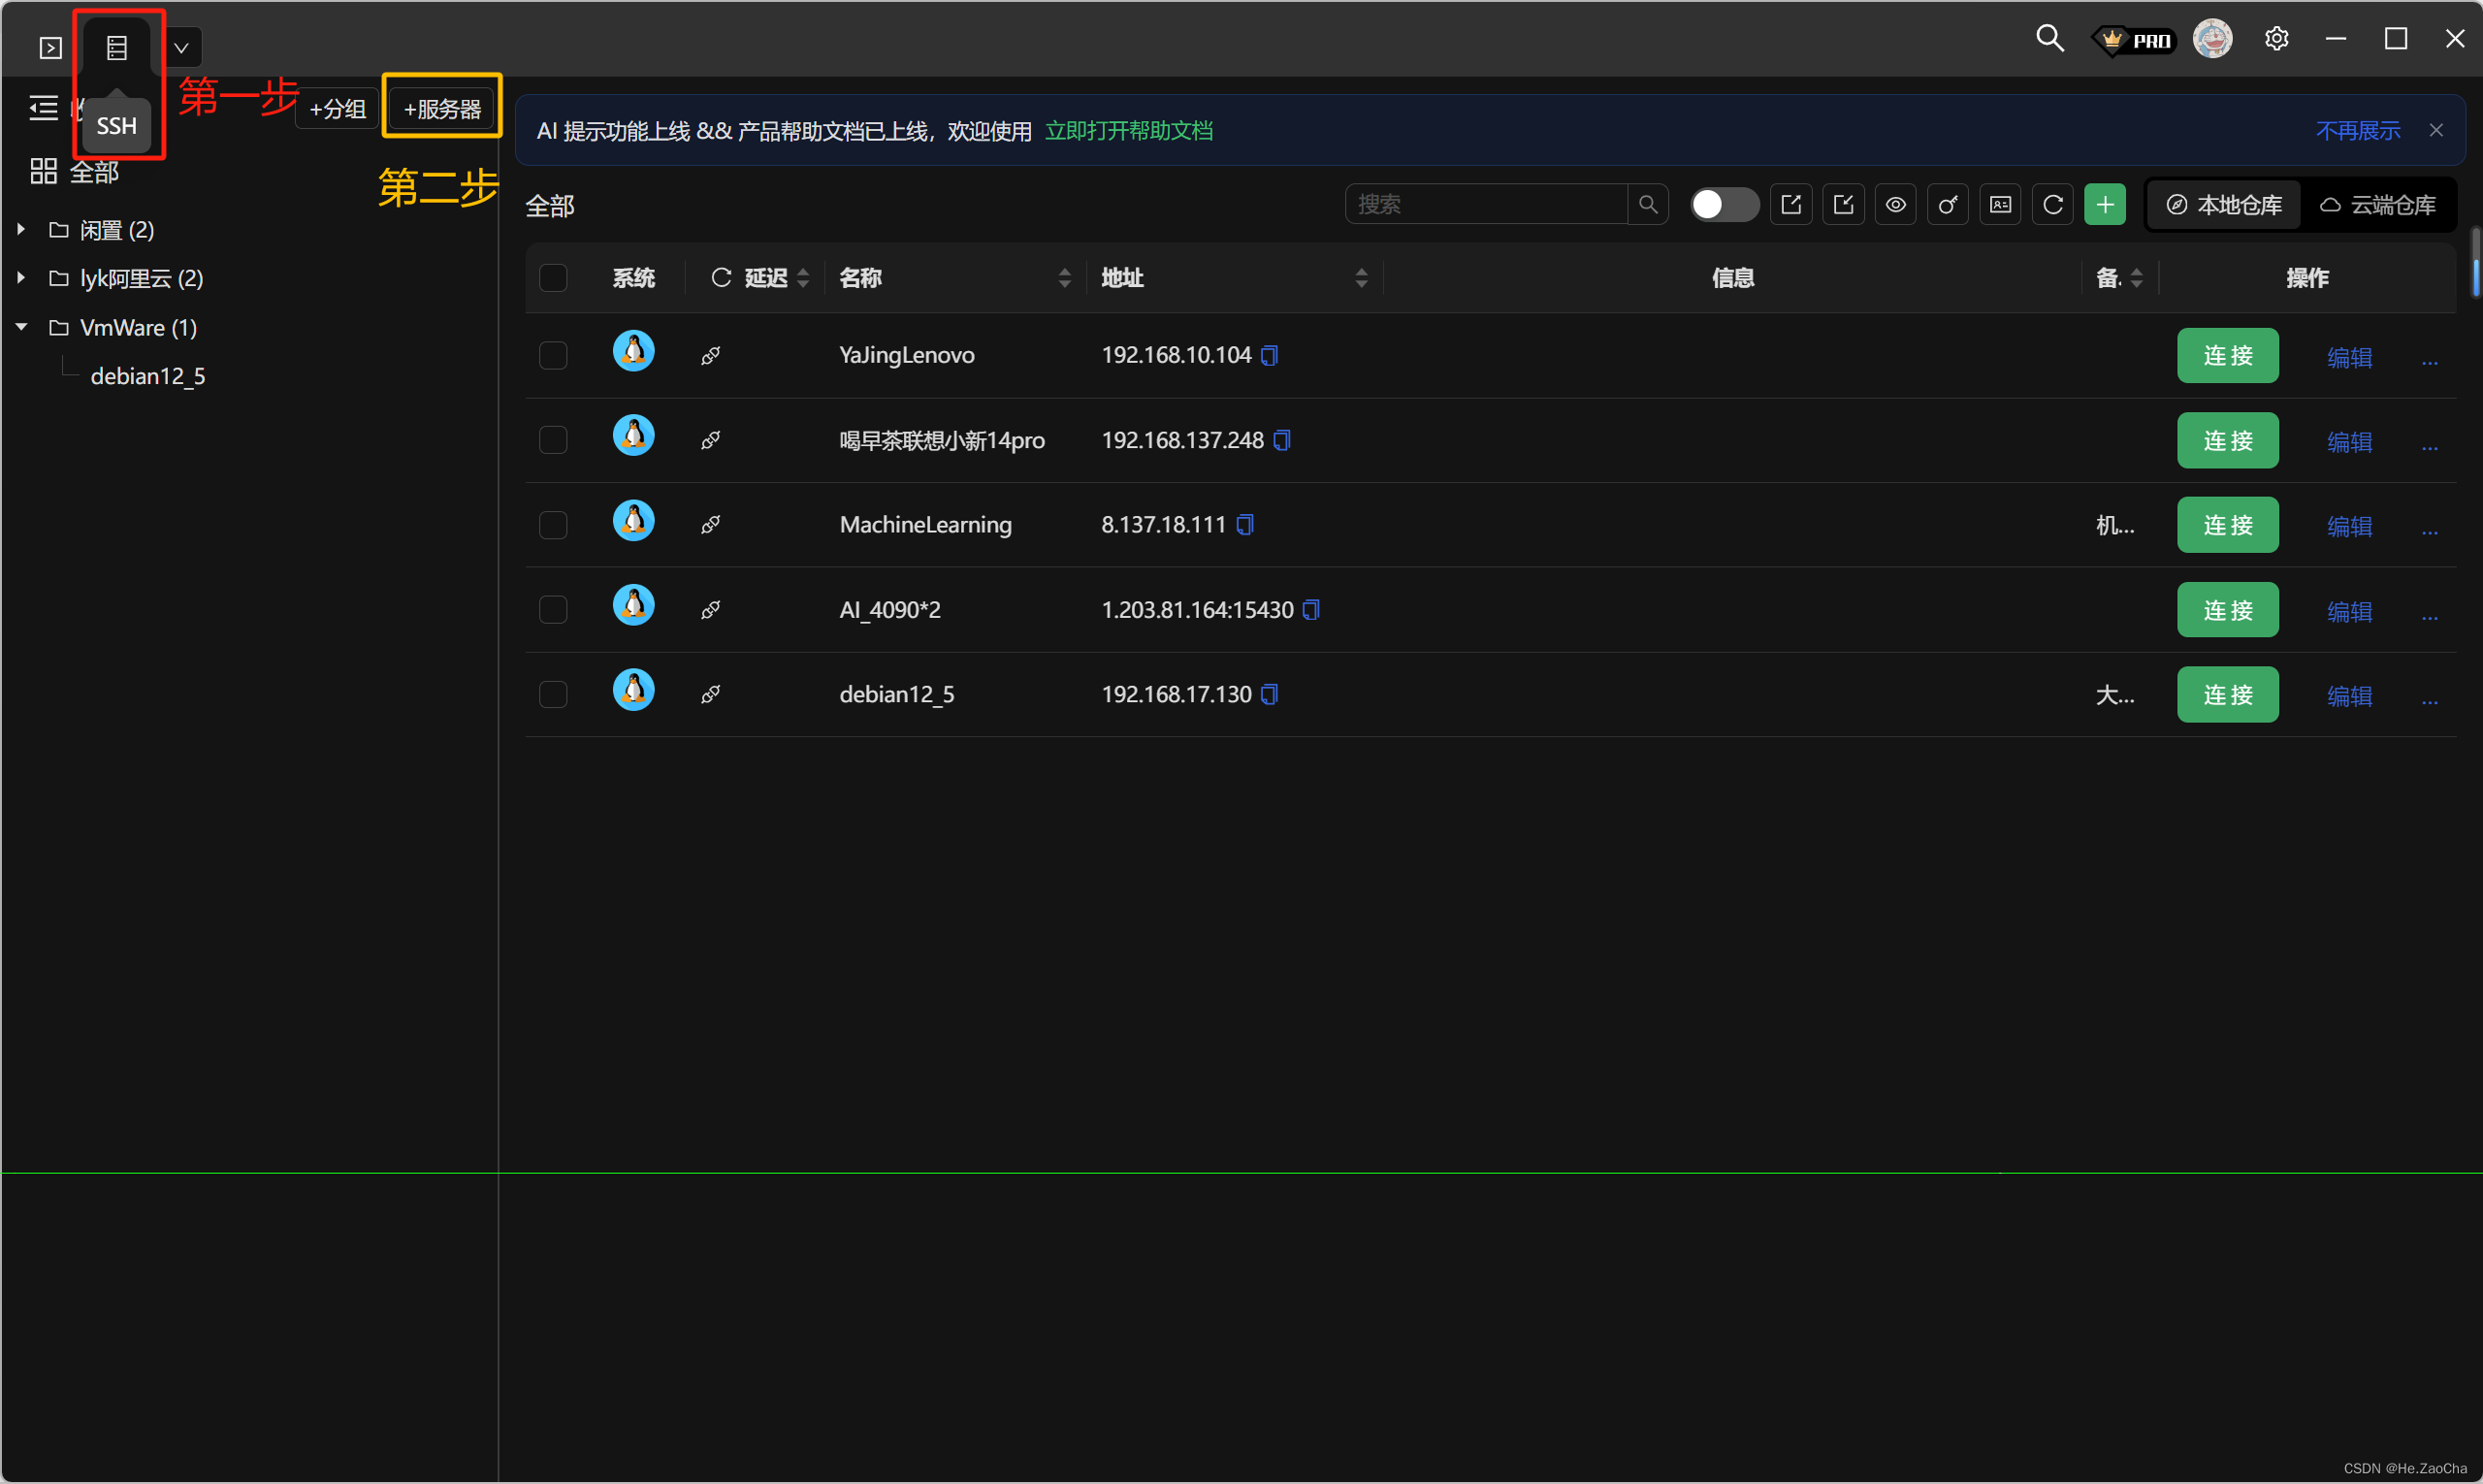Open the dropdown arrow next to SSH tab

point(181,47)
